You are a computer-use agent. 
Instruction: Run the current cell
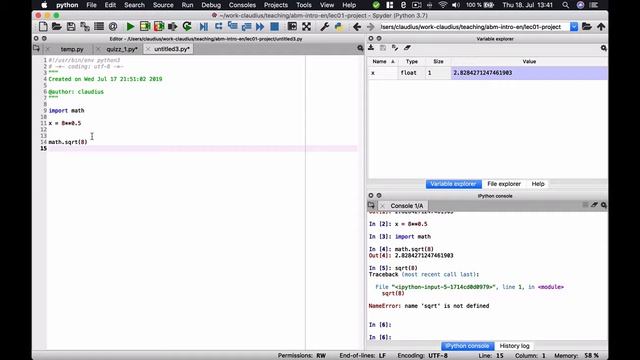(145, 27)
